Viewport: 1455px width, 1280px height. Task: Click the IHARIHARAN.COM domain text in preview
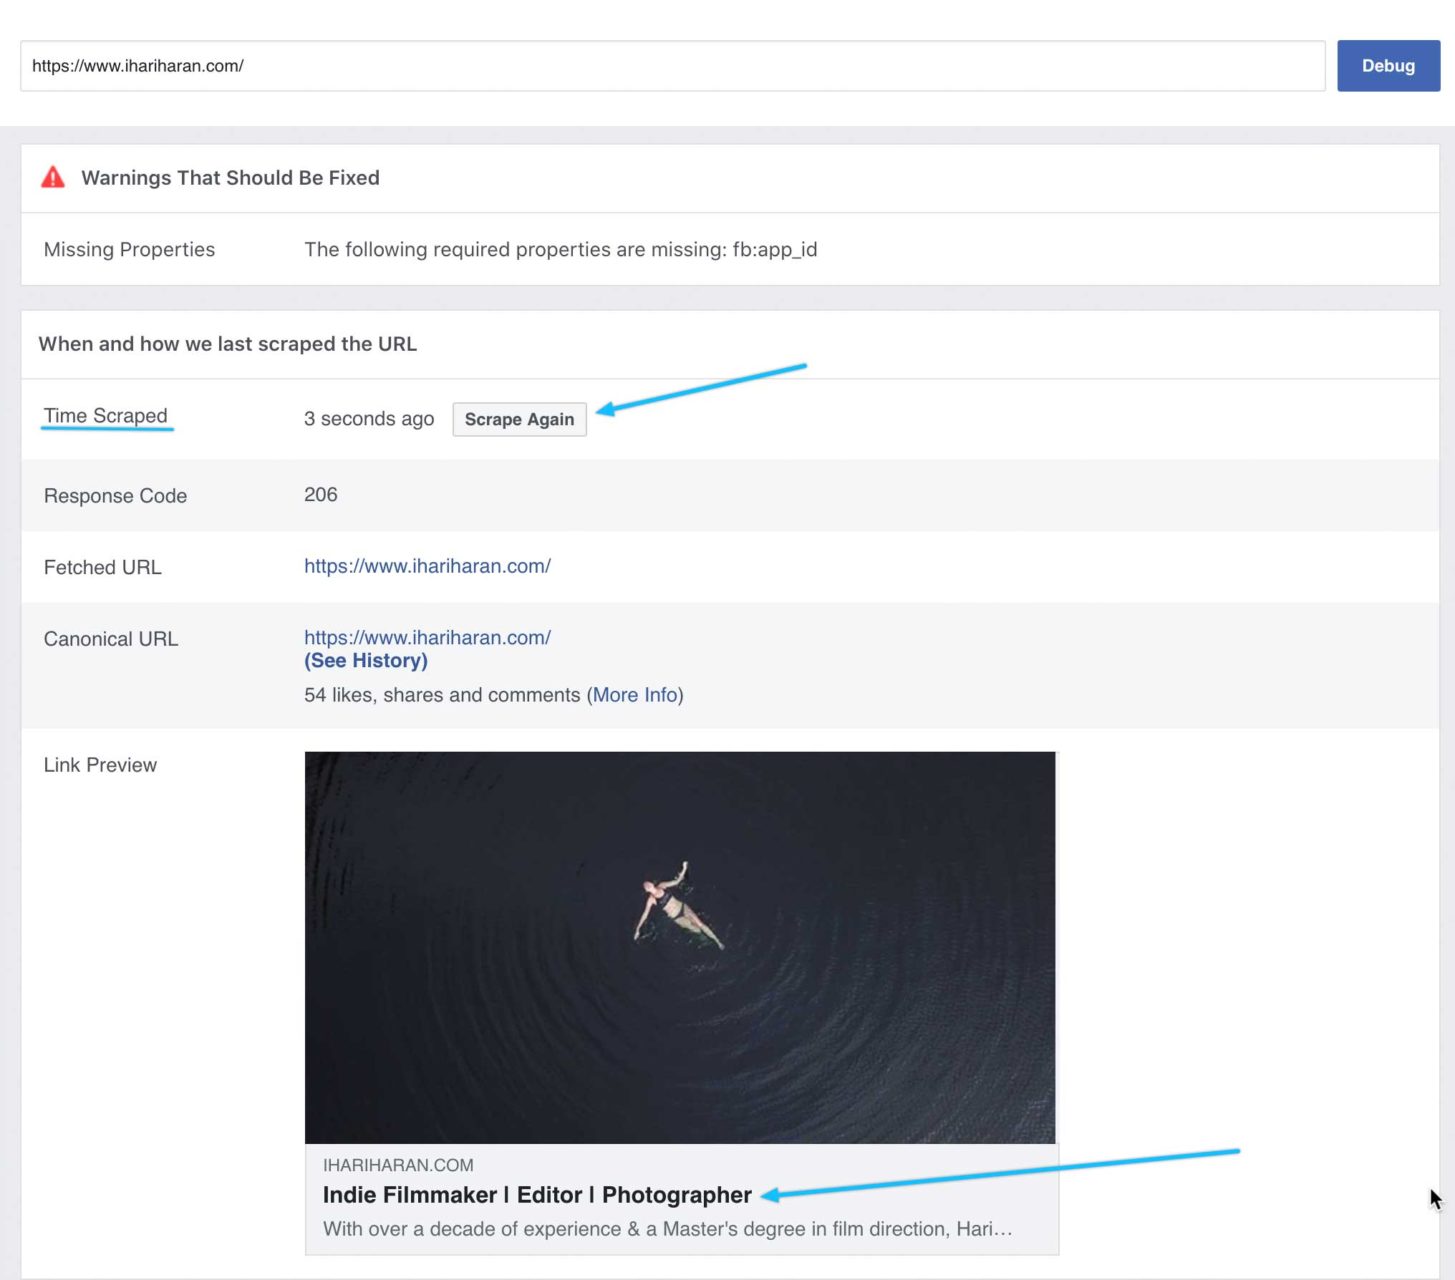coord(398,1165)
